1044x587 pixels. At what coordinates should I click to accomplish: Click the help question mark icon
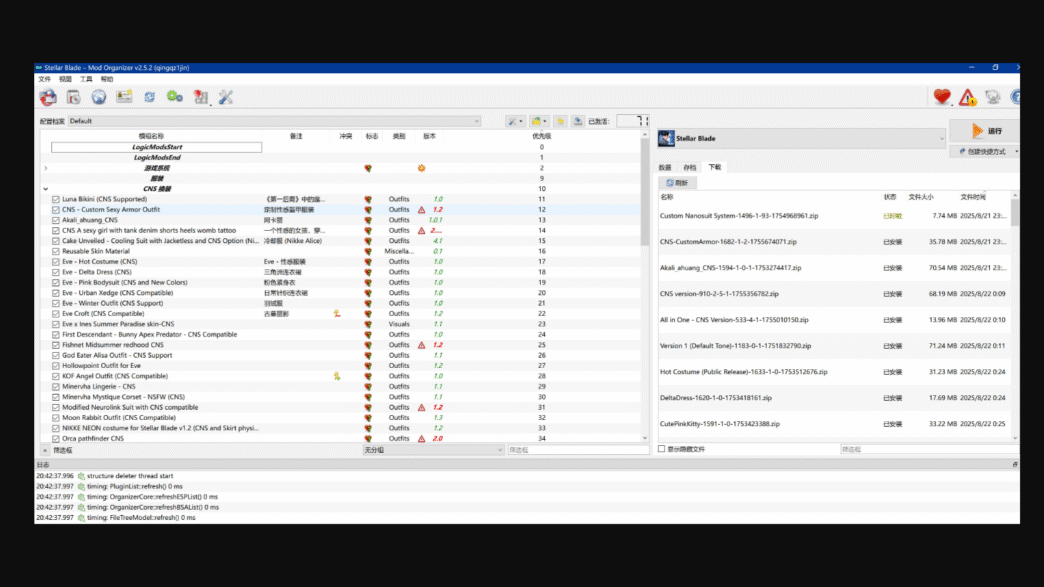[1015, 98]
